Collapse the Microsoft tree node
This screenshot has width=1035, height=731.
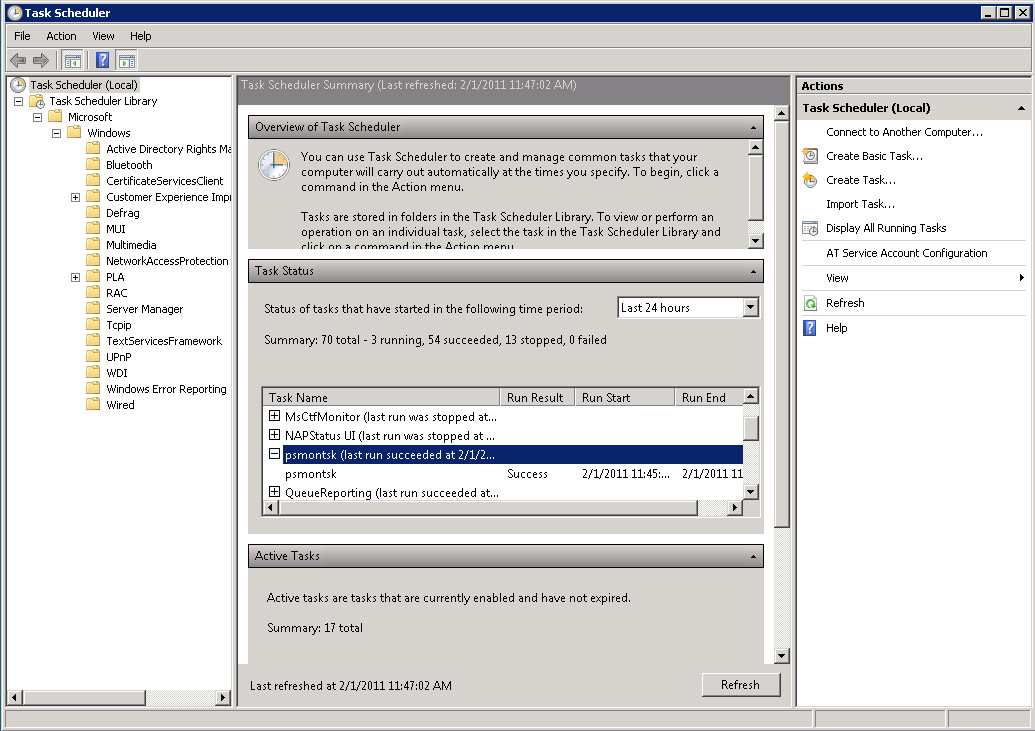38,117
